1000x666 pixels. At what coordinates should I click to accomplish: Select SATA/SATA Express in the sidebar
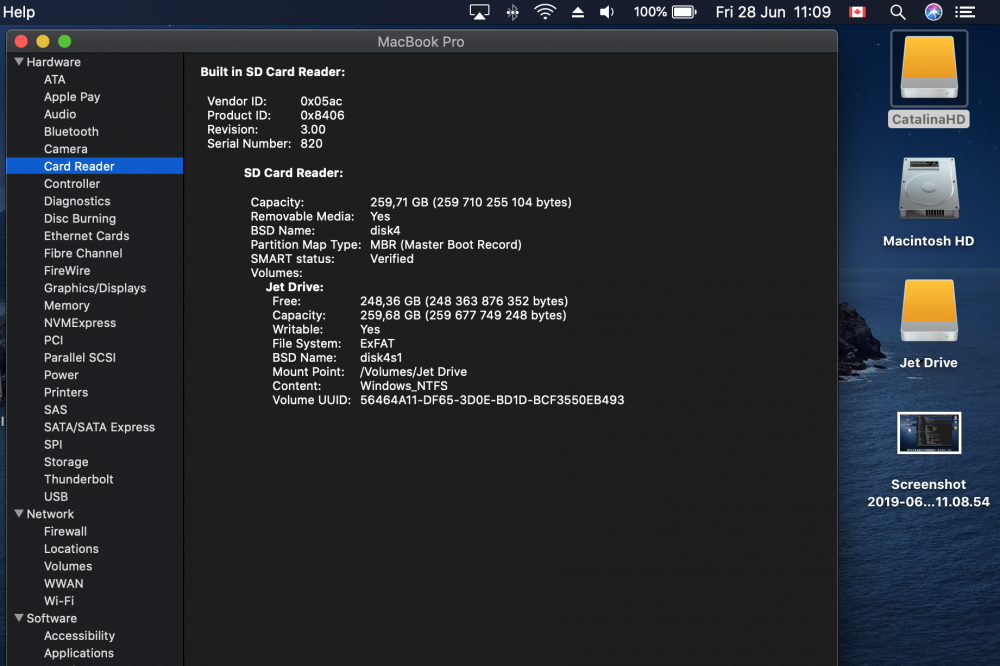point(99,427)
